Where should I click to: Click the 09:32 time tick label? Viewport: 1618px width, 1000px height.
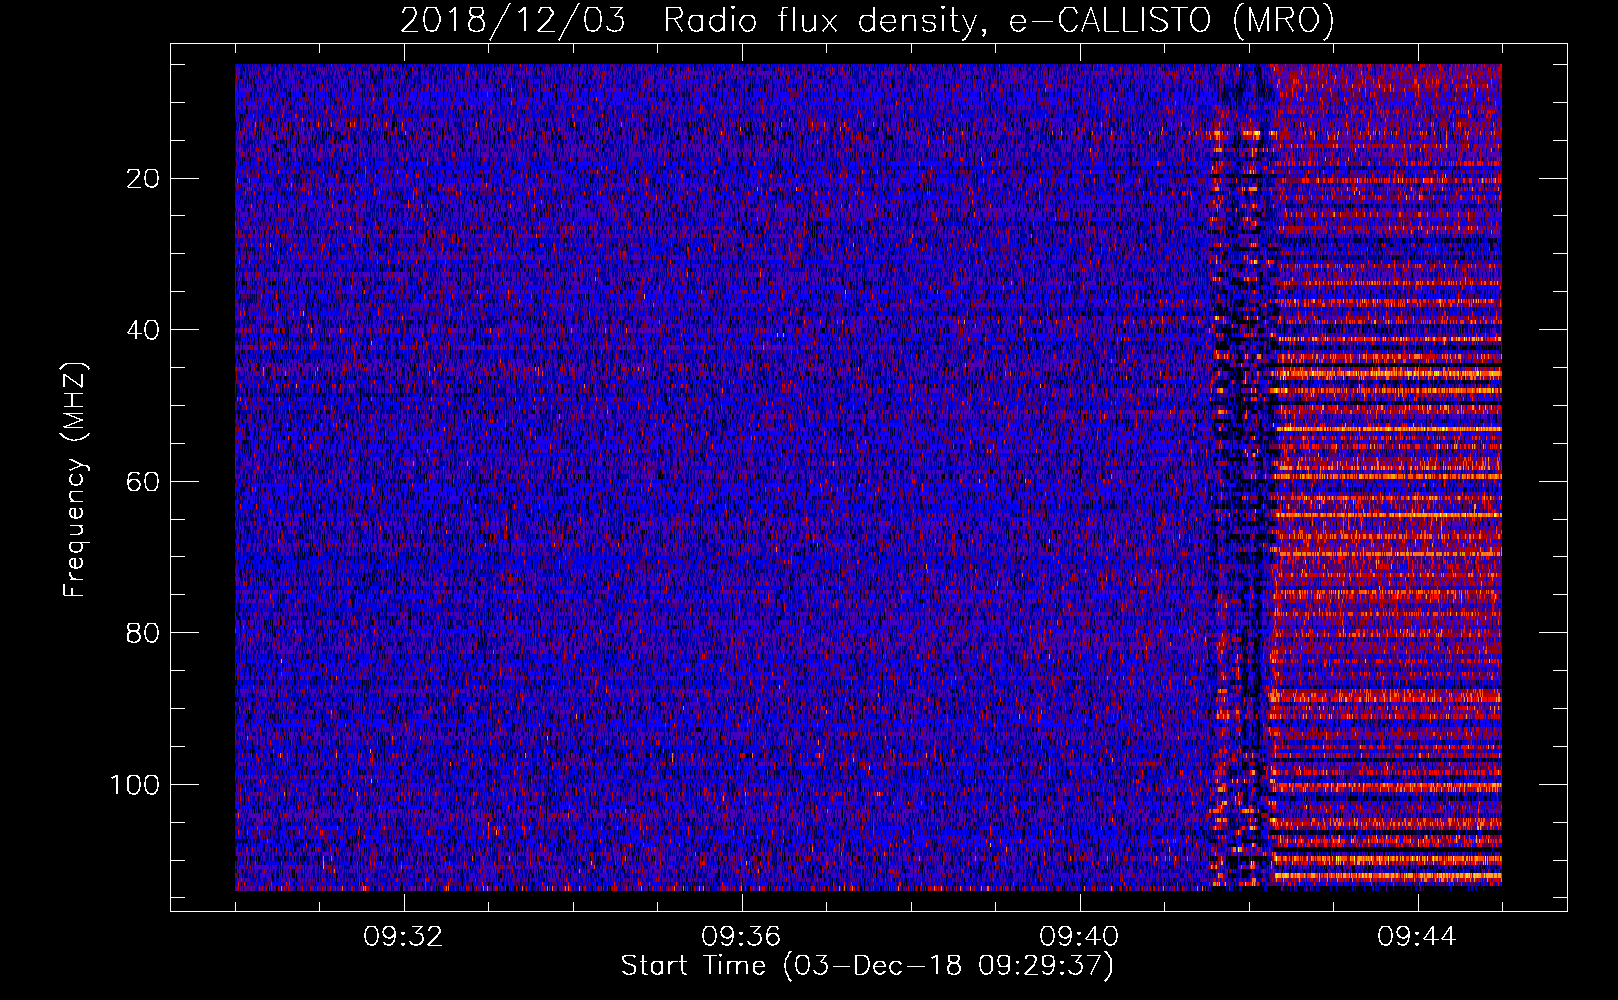(x=403, y=937)
